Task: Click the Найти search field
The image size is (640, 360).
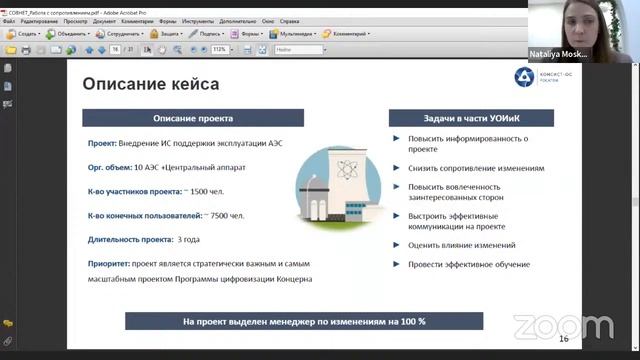Action: [299, 50]
